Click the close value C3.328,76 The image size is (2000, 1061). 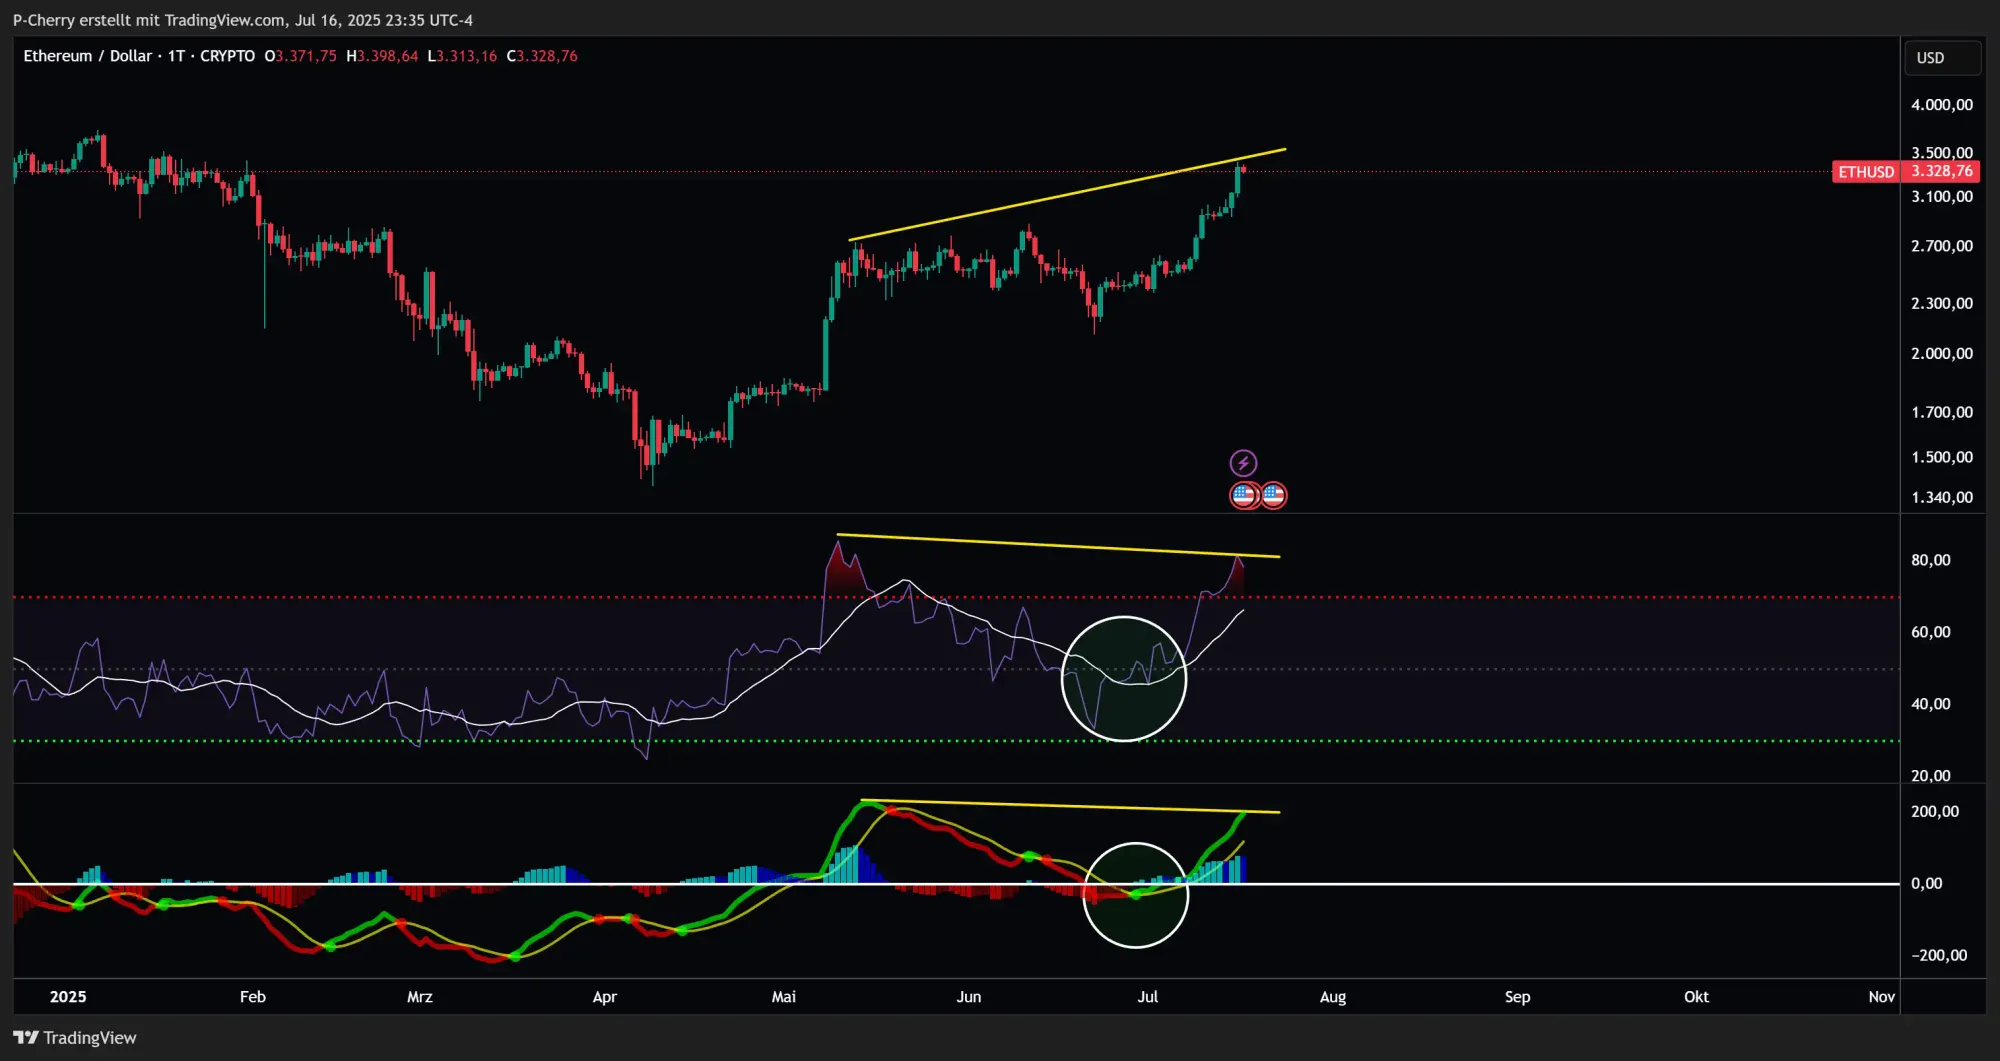pos(542,56)
